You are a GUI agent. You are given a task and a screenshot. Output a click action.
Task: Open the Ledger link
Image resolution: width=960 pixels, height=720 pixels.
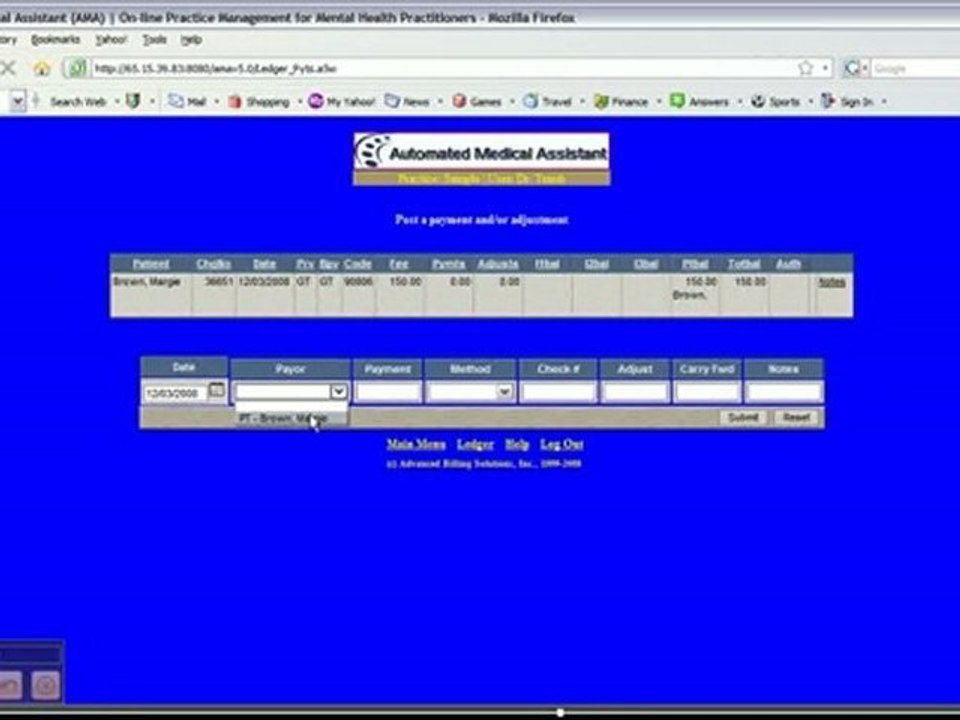[475, 444]
